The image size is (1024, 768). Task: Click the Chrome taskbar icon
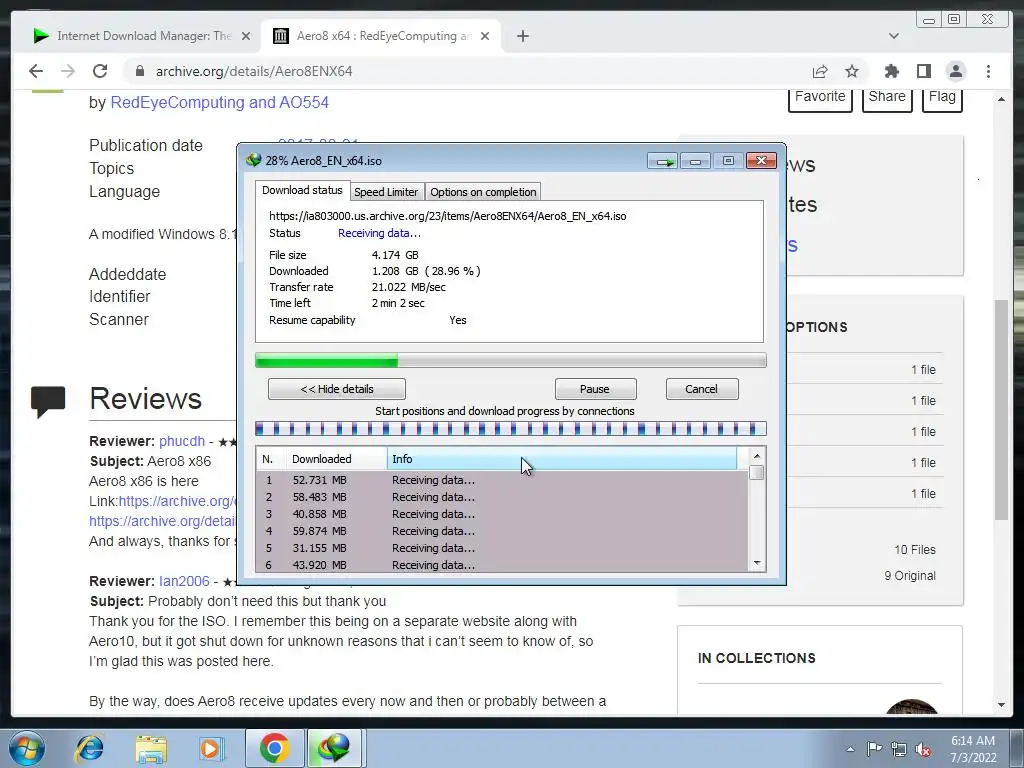tap(275, 748)
